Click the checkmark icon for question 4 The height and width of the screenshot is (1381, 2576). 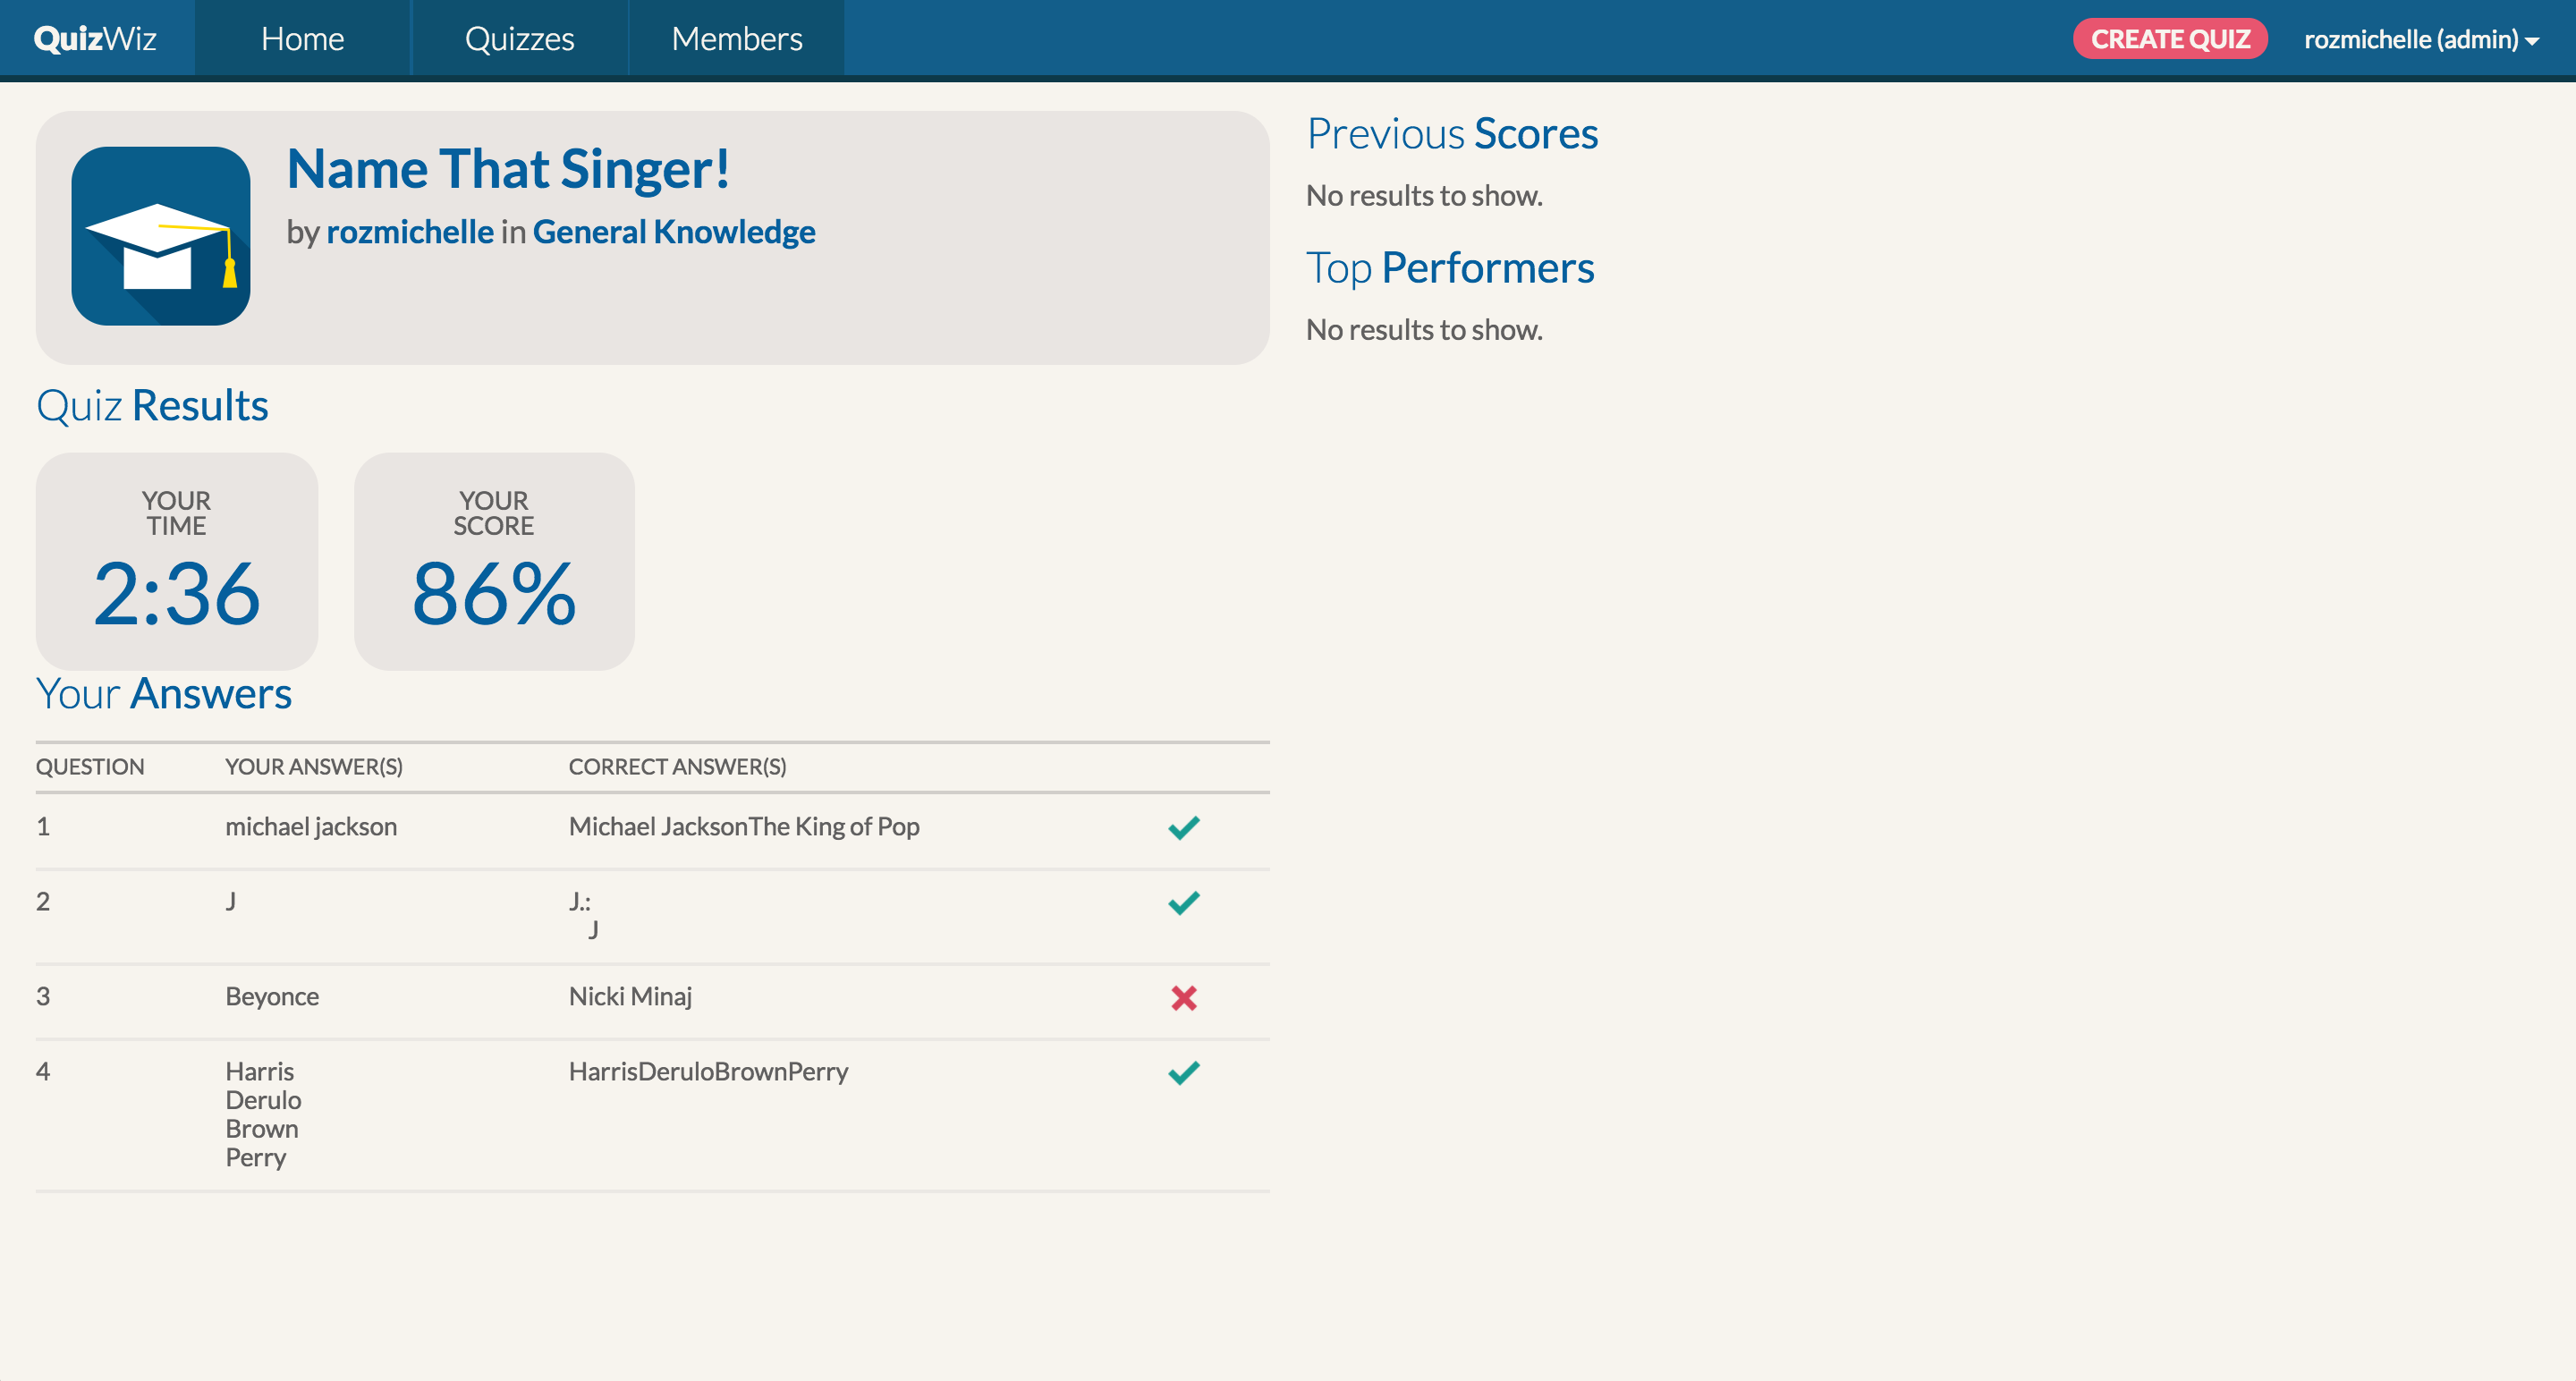point(1184,1073)
